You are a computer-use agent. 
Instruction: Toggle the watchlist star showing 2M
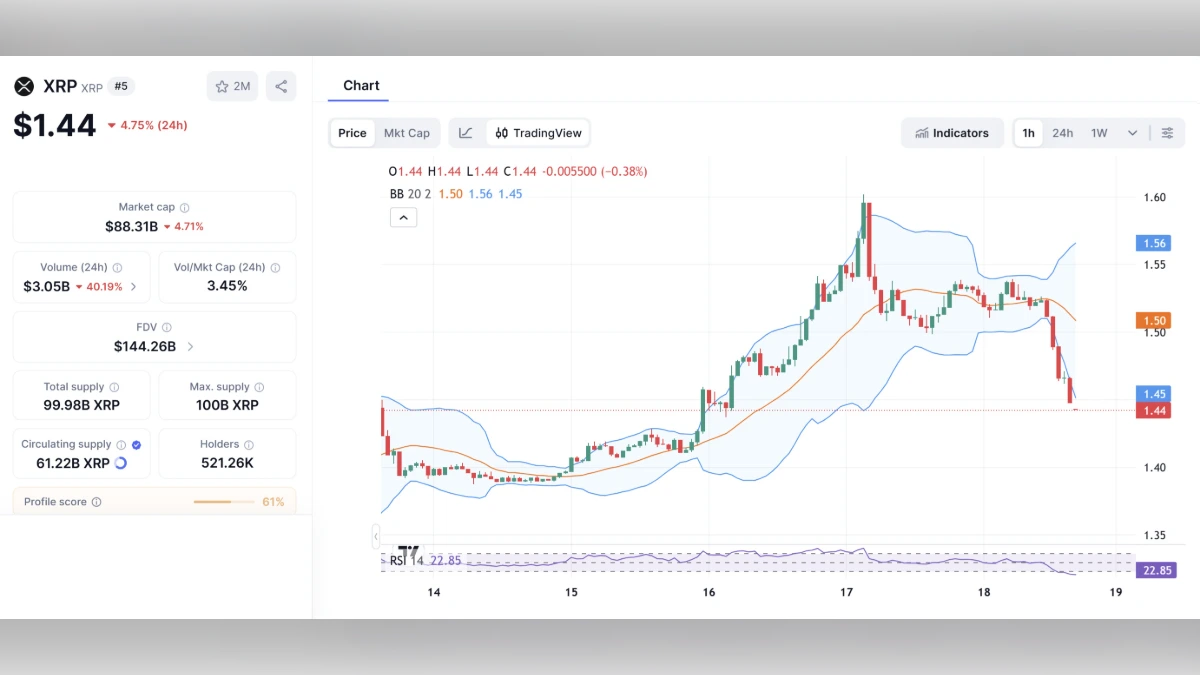tap(232, 86)
